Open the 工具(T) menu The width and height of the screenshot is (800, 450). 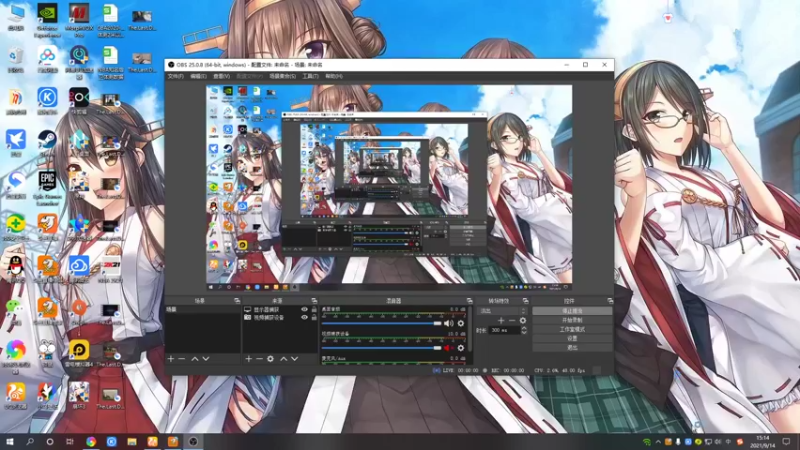[310, 76]
